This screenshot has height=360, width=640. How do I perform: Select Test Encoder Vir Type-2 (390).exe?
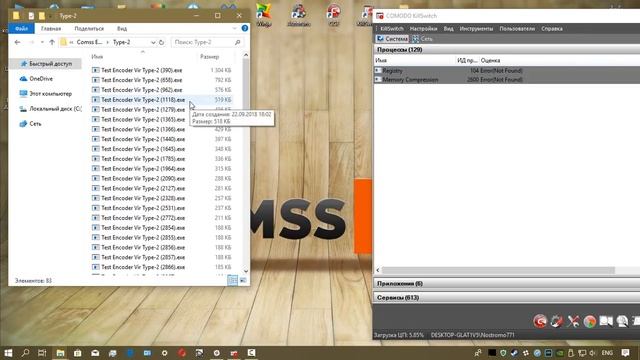pos(142,70)
